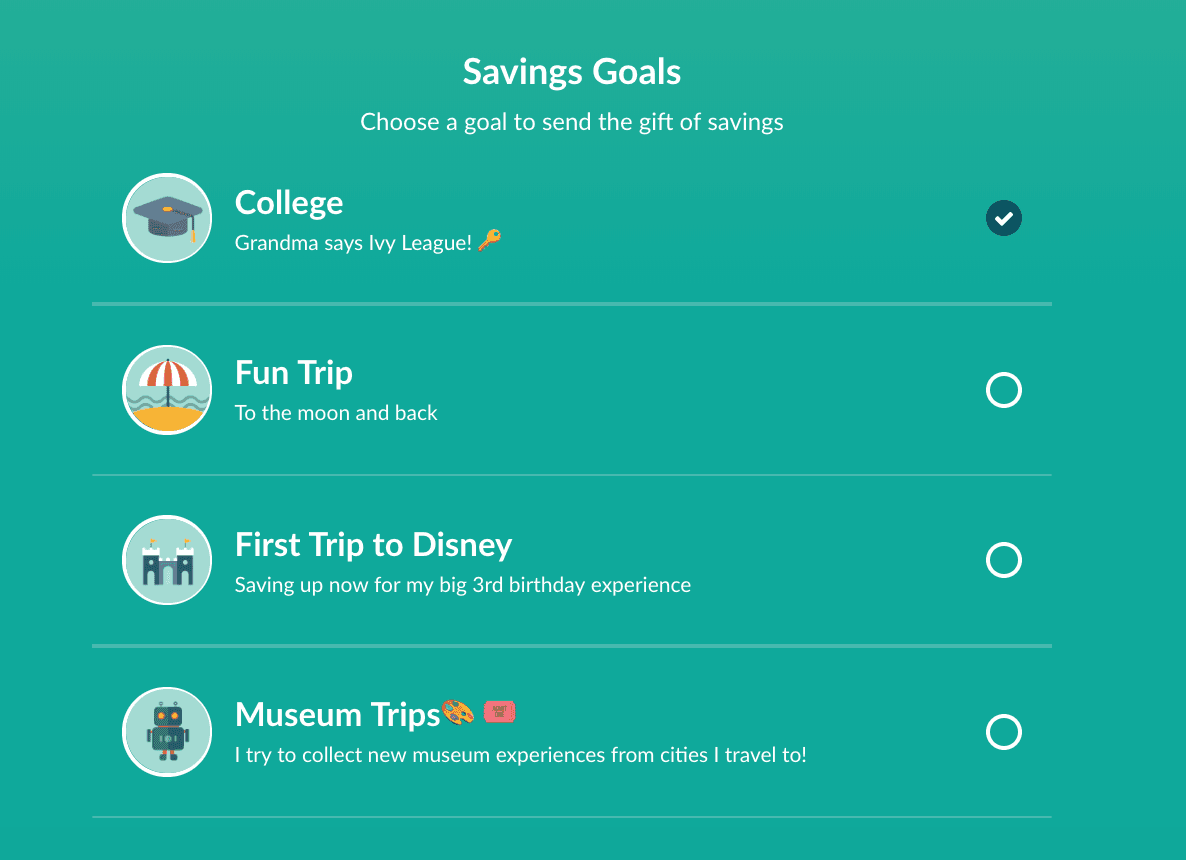Choose the First Trip to Disney radio
The image size is (1186, 860).
point(1003,560)
